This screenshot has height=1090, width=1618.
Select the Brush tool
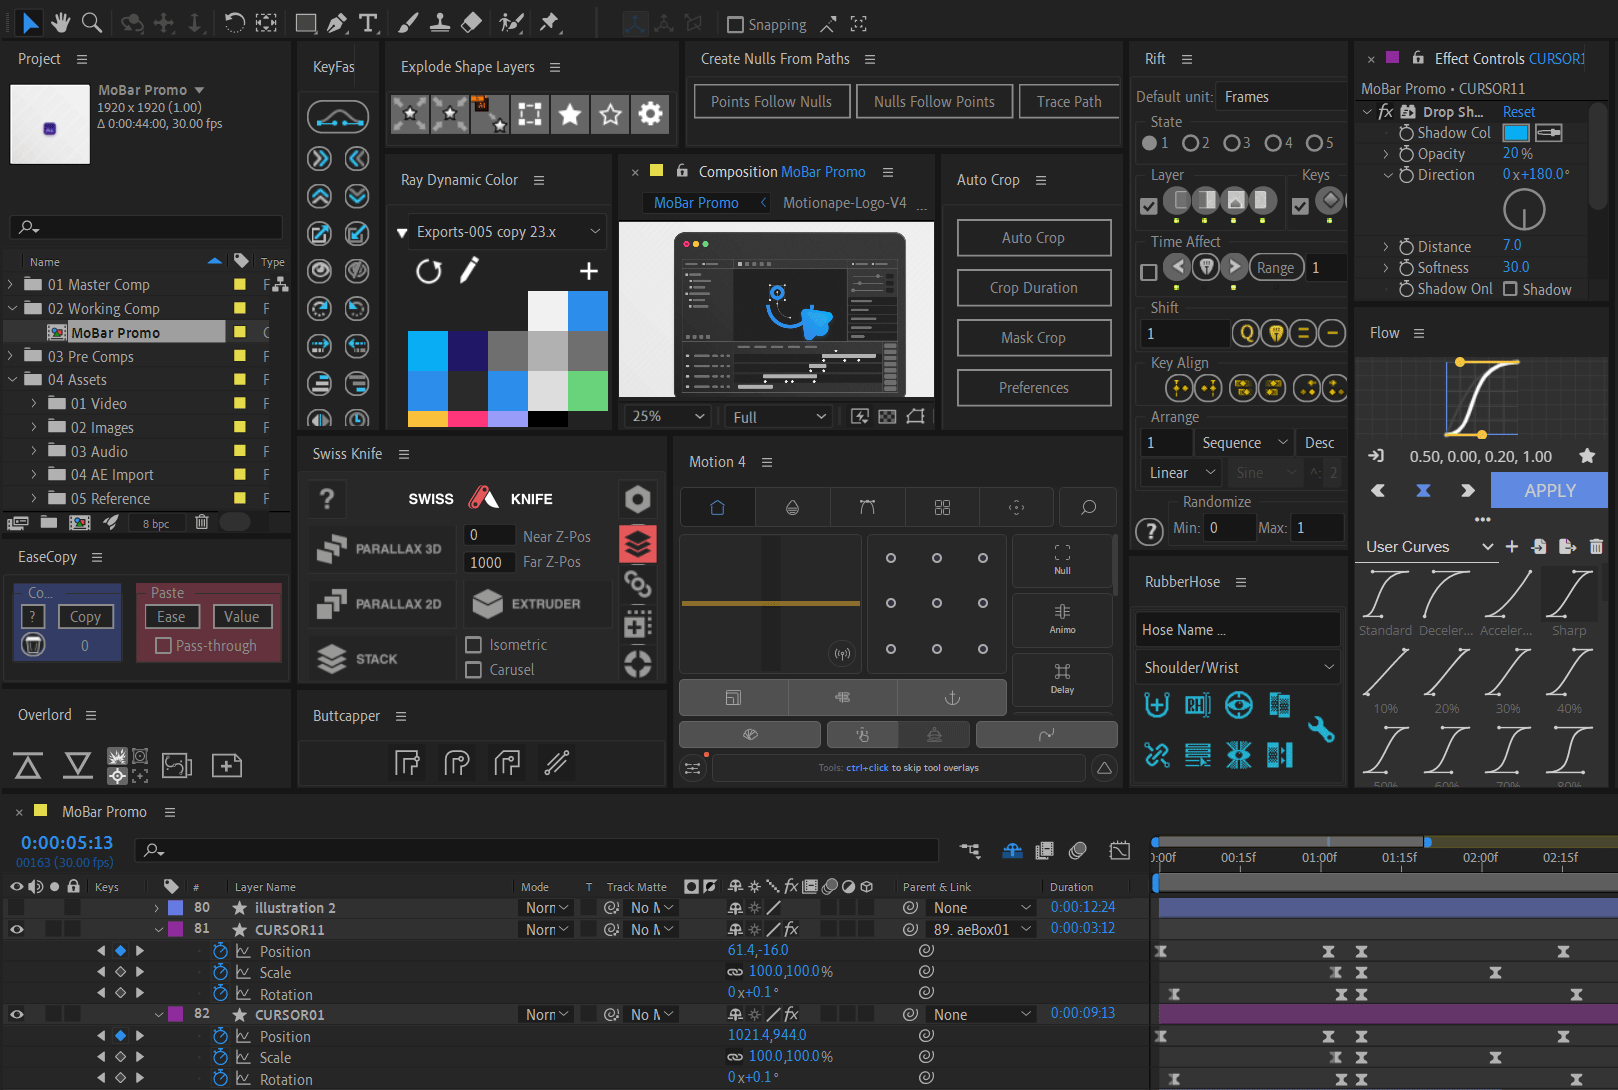pos(408,22)
